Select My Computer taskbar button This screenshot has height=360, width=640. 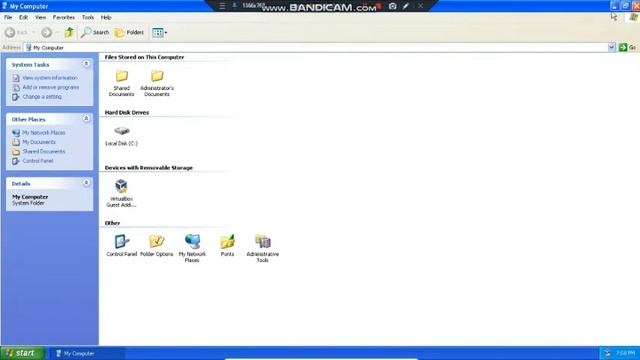click(x=87, y=353)
